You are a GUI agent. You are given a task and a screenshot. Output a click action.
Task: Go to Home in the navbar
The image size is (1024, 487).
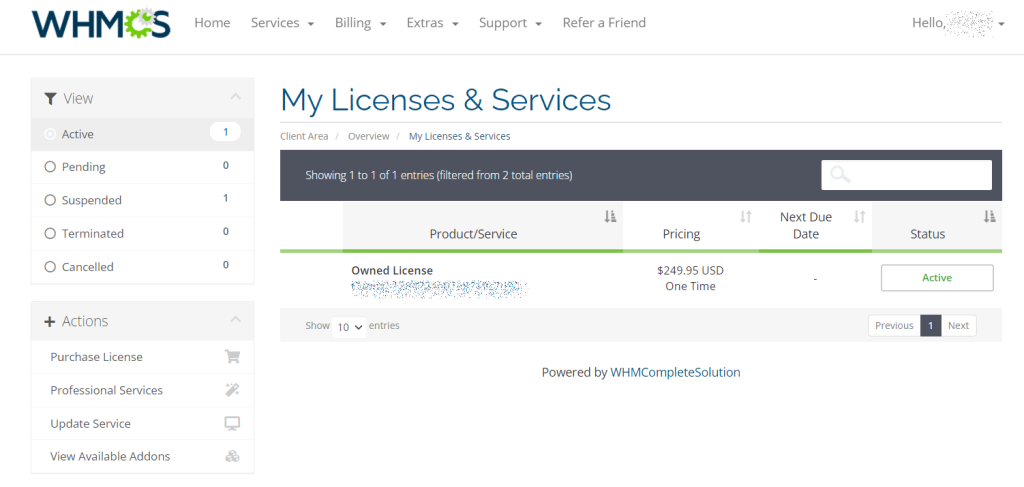coord(212,23)
